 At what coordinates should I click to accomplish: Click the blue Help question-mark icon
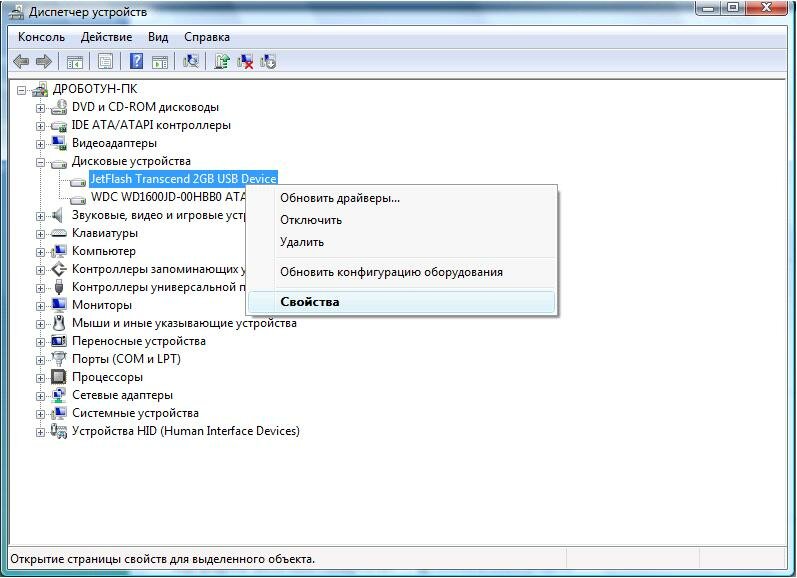coord(136,62)
